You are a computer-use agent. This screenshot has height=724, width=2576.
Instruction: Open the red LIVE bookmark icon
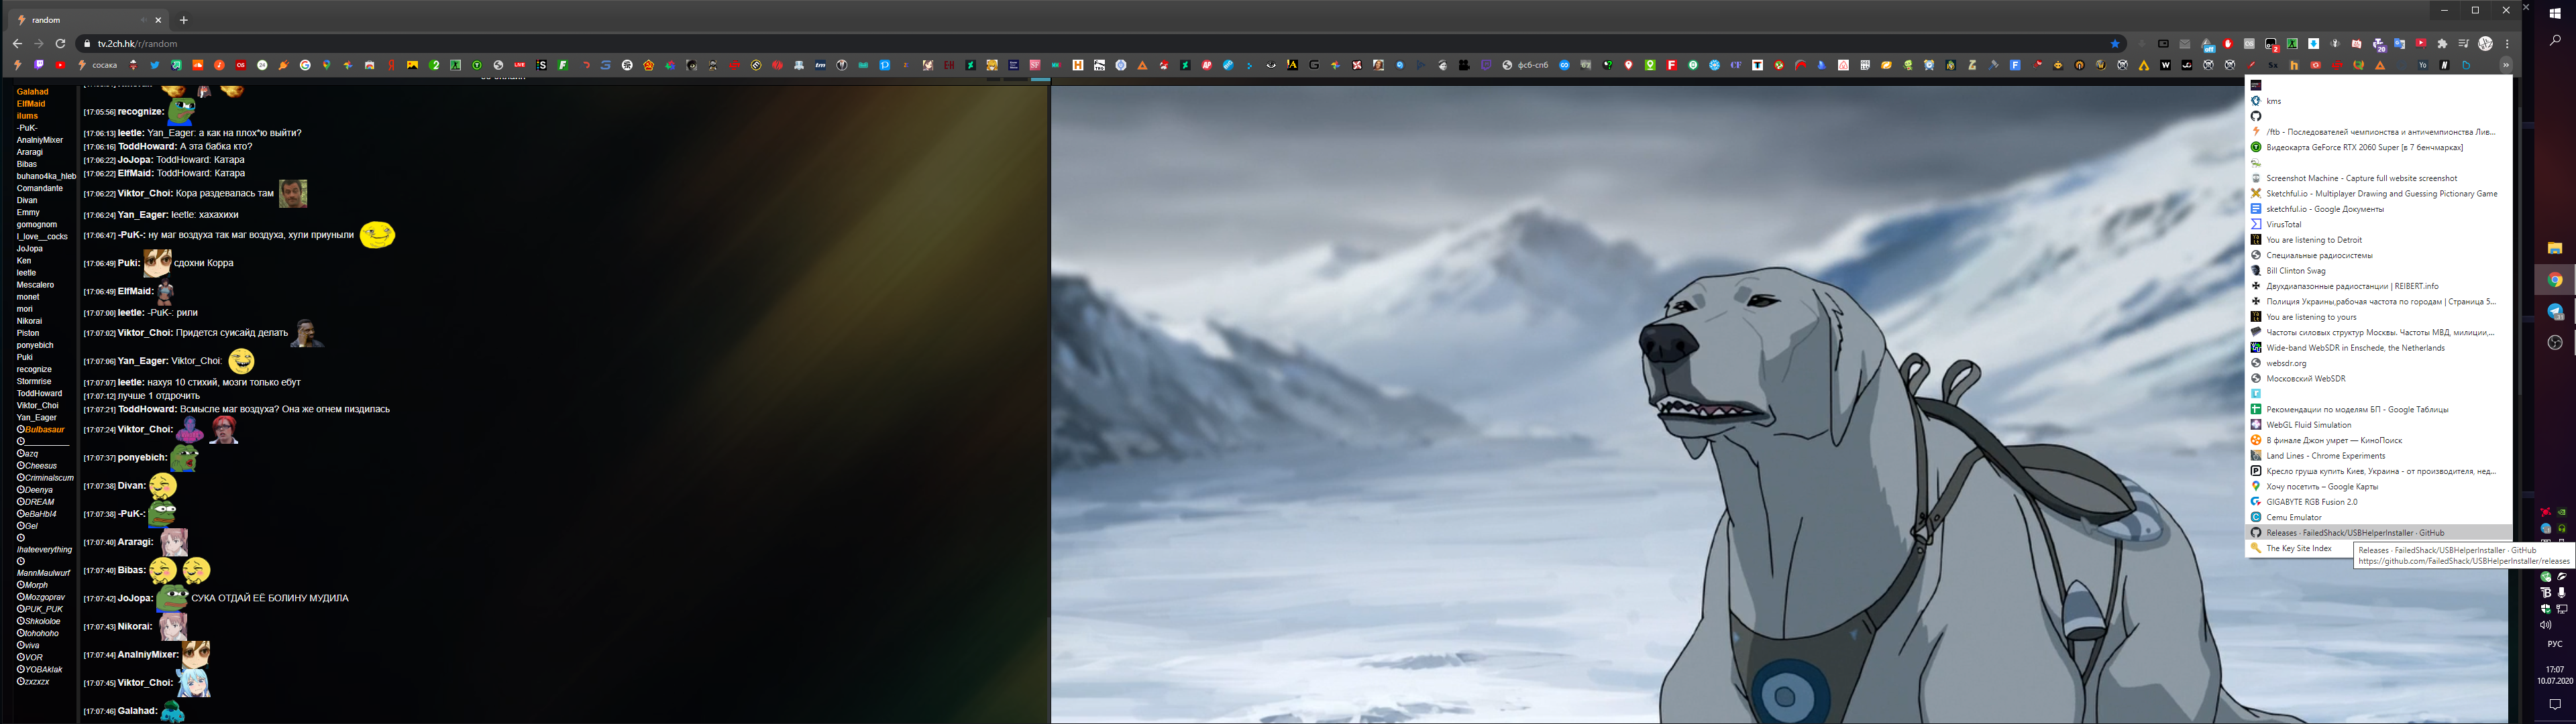[519, 65]
